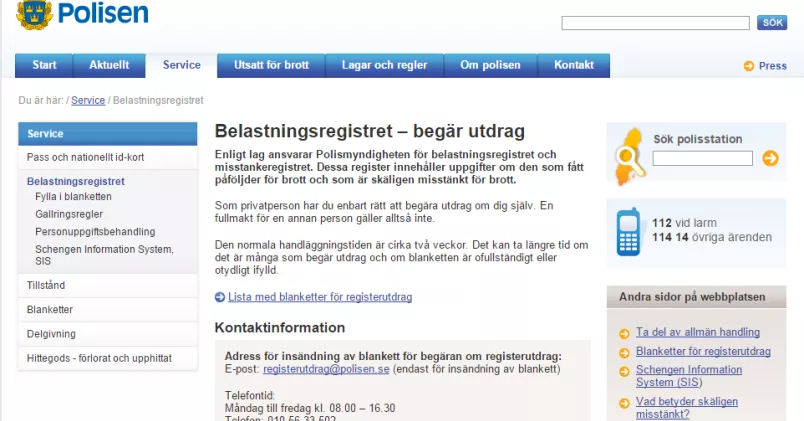
Task: Open Delgivning in the sidebar
Action: (108, 334)
